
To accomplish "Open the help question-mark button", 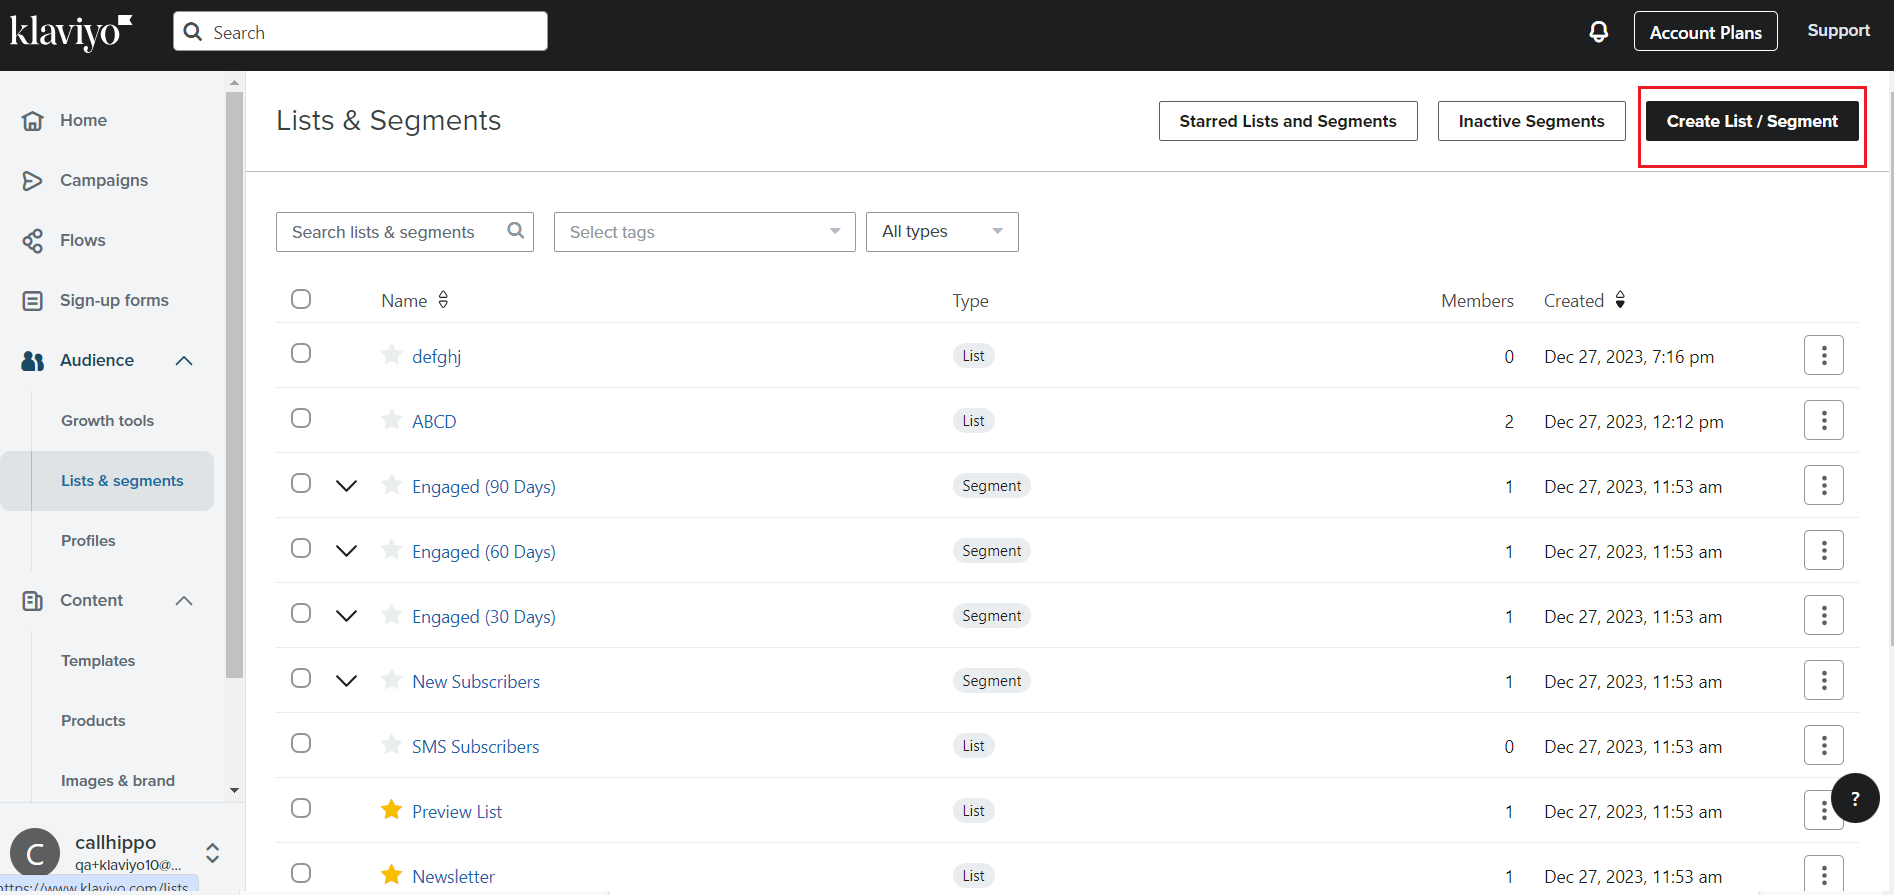I will (1856, 798).
